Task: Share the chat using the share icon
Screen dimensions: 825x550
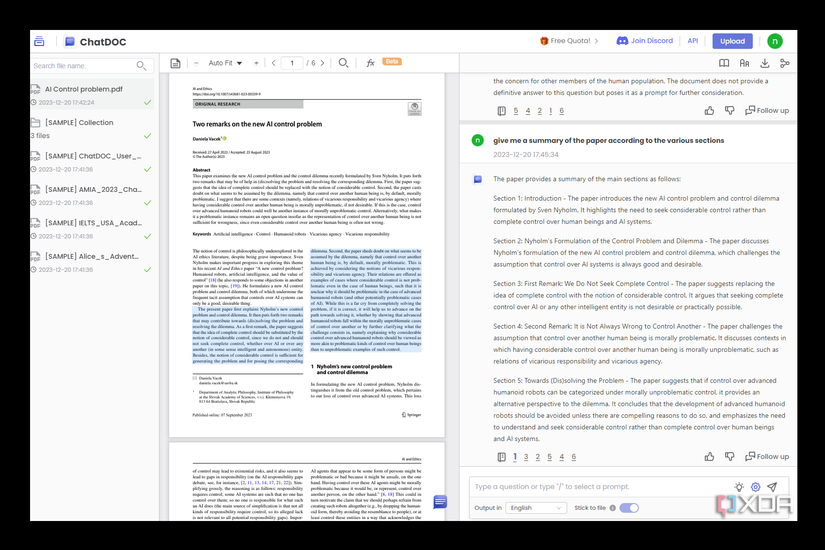Action: tap(784, 63)
